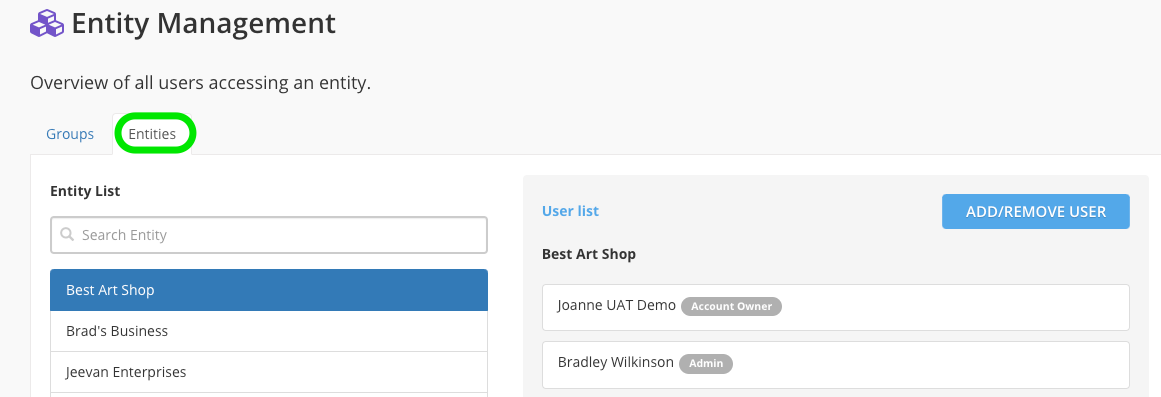Viewport: 1161px width, 397px height.
Task: Choose Brad's Business from the entity list
Action: (x=269, y=331)
